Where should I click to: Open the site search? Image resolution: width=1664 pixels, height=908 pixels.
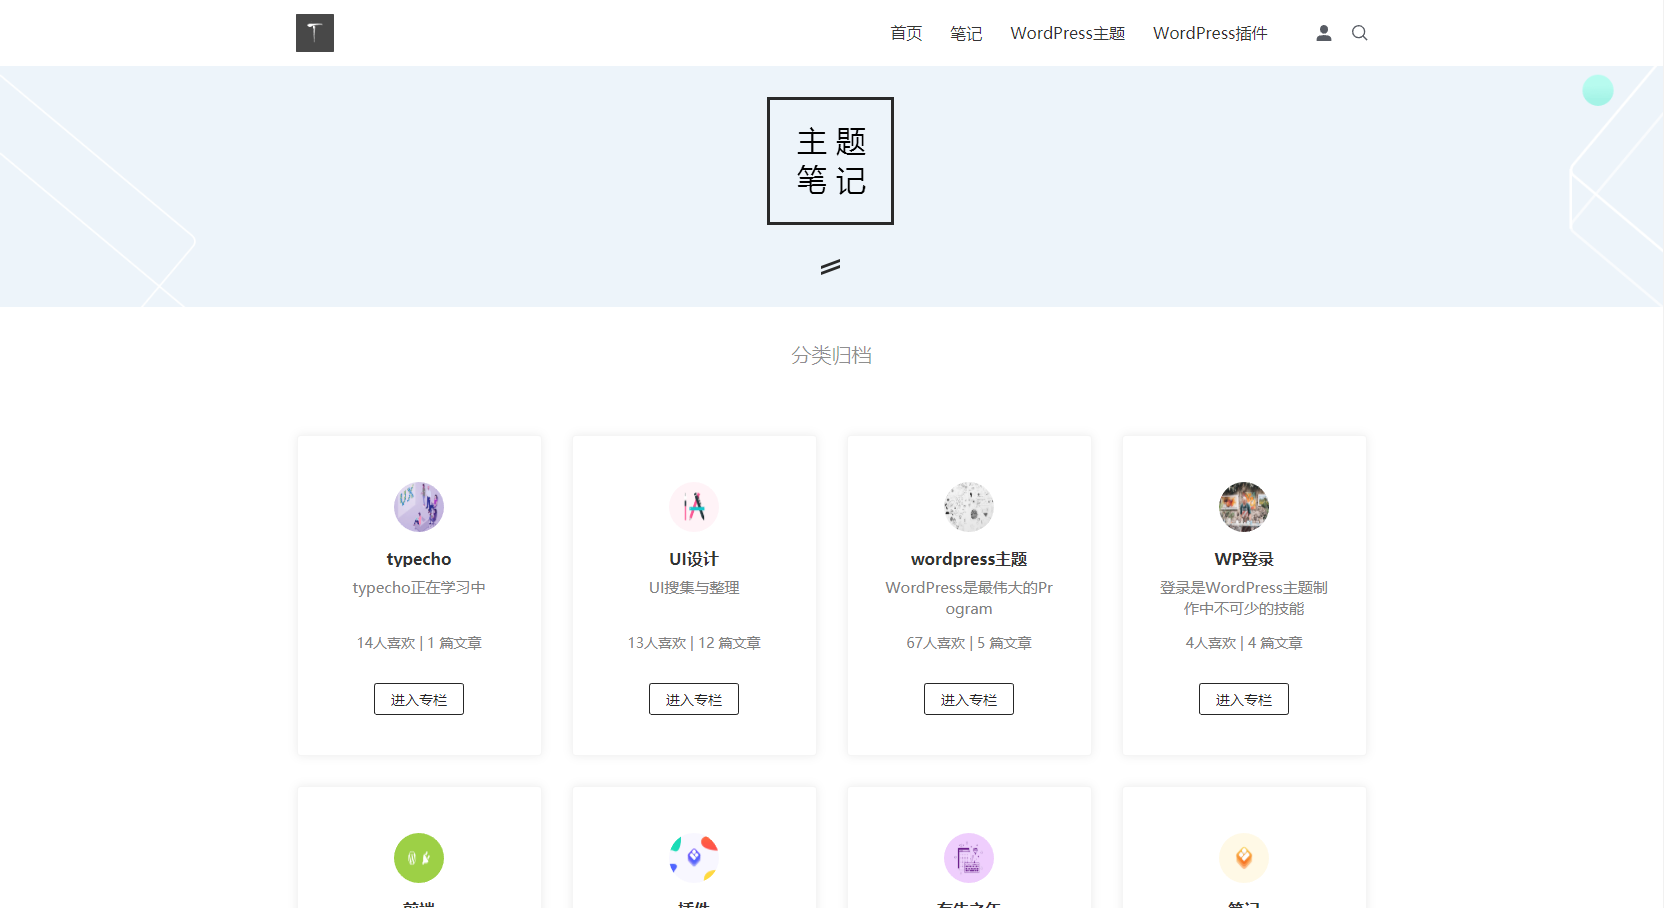(1359, 33)
